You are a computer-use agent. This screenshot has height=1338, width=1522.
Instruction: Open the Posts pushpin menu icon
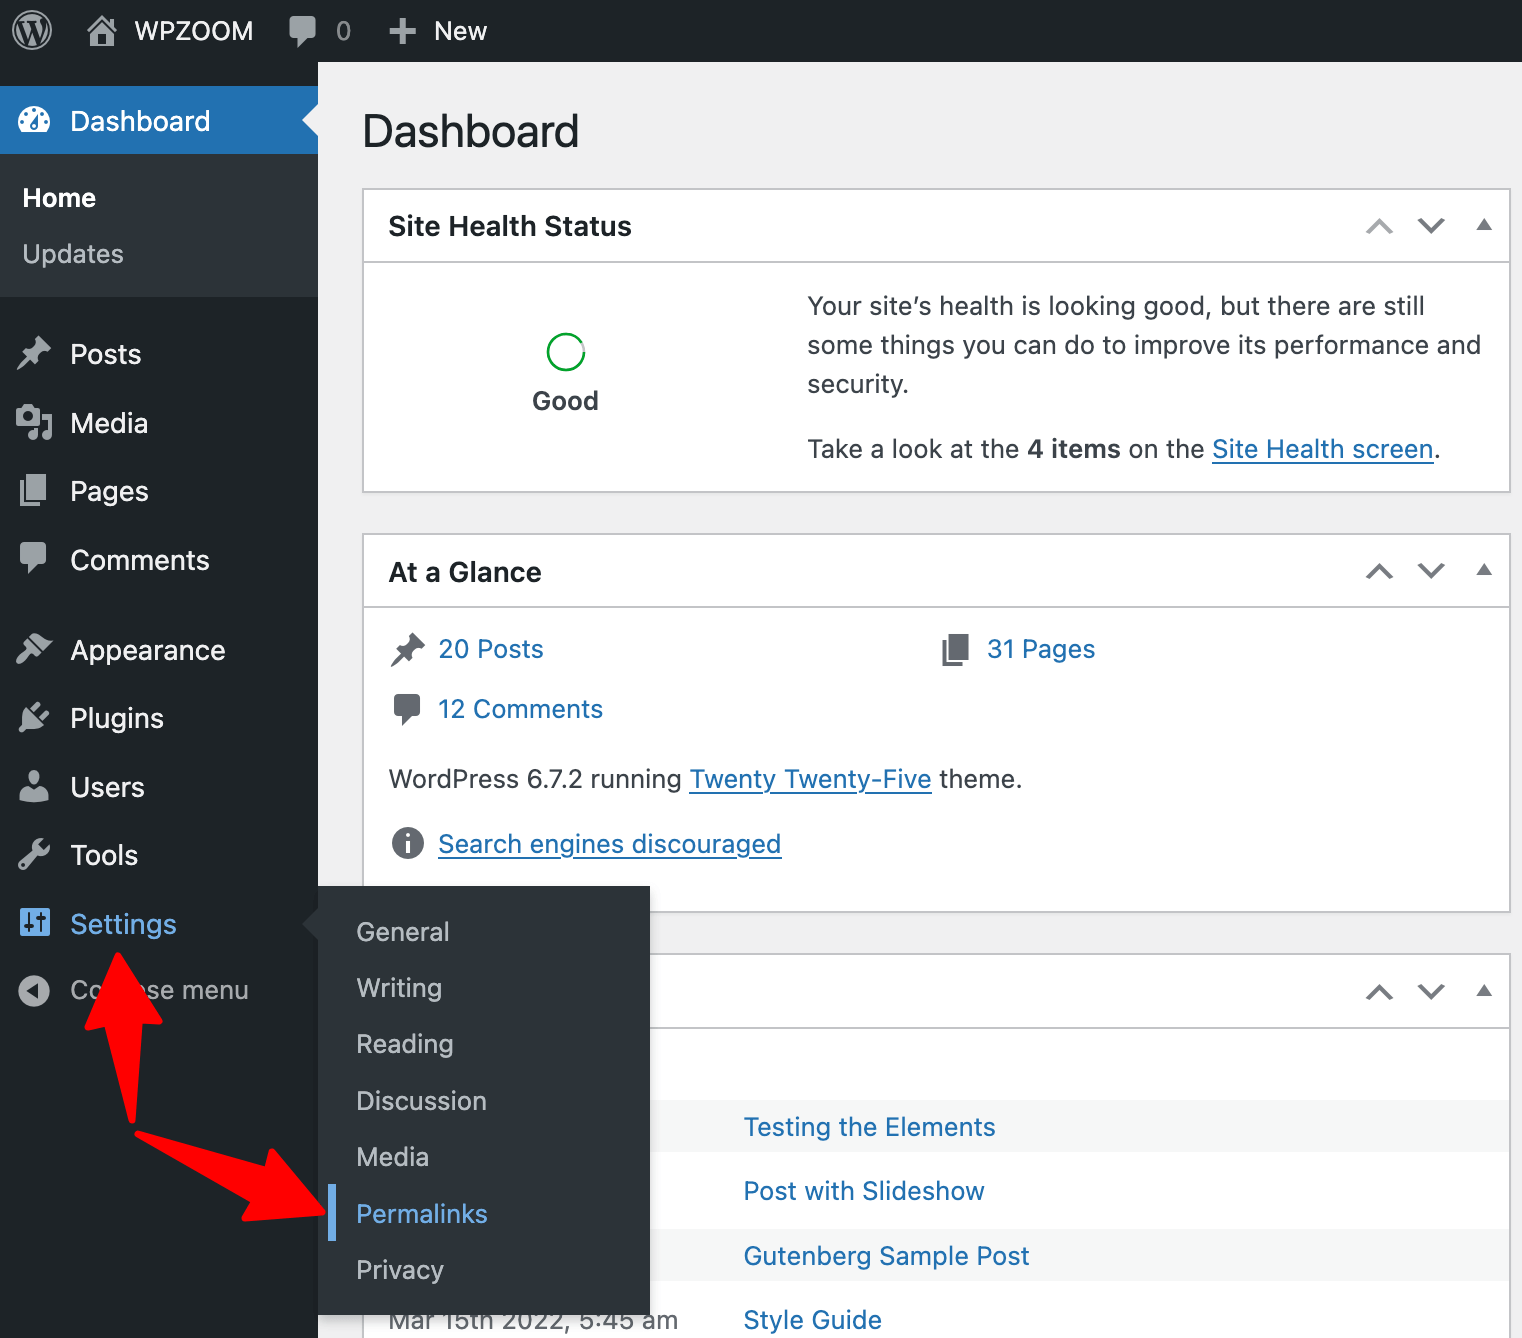tap(34, 353)
